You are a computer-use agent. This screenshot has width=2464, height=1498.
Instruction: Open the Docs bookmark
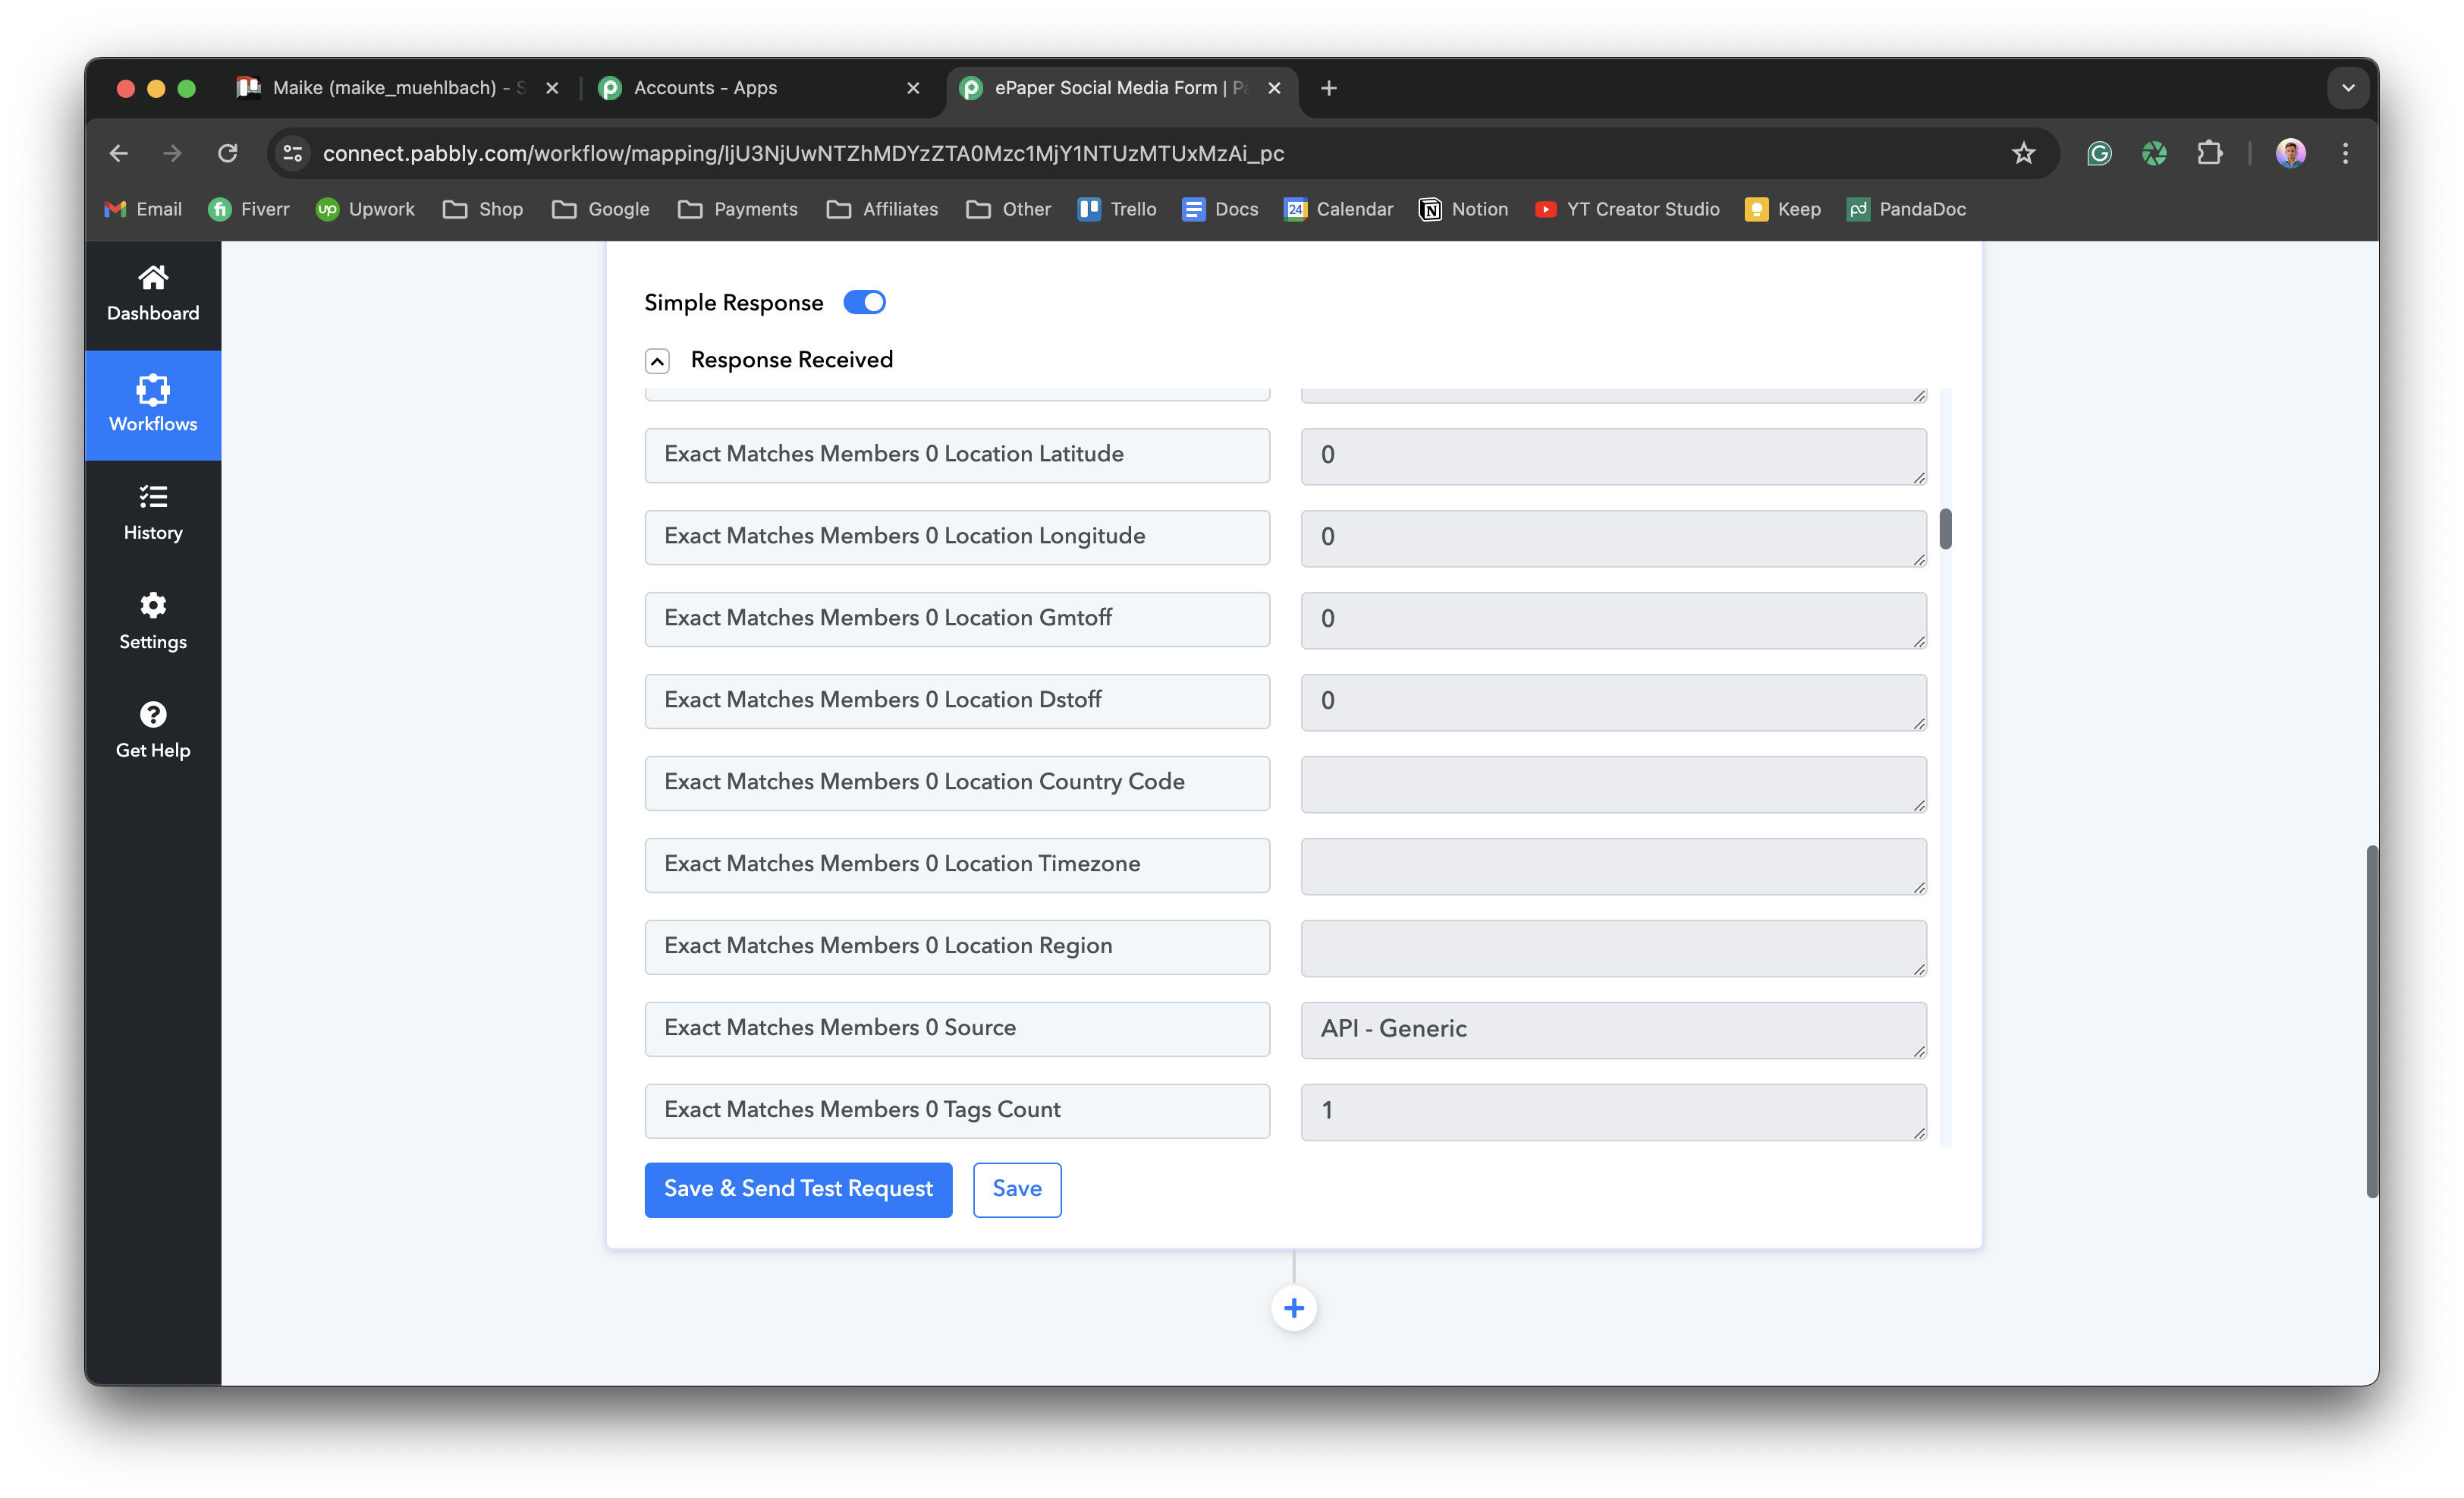click(x=1220, y=209)
